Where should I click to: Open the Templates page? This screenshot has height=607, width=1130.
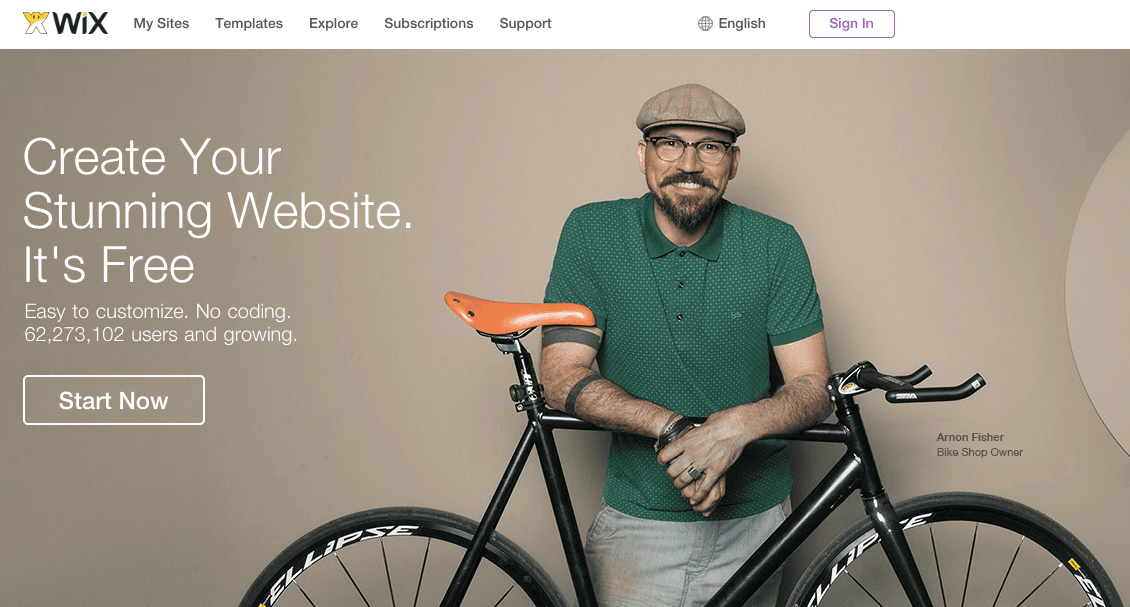(249, 23)
